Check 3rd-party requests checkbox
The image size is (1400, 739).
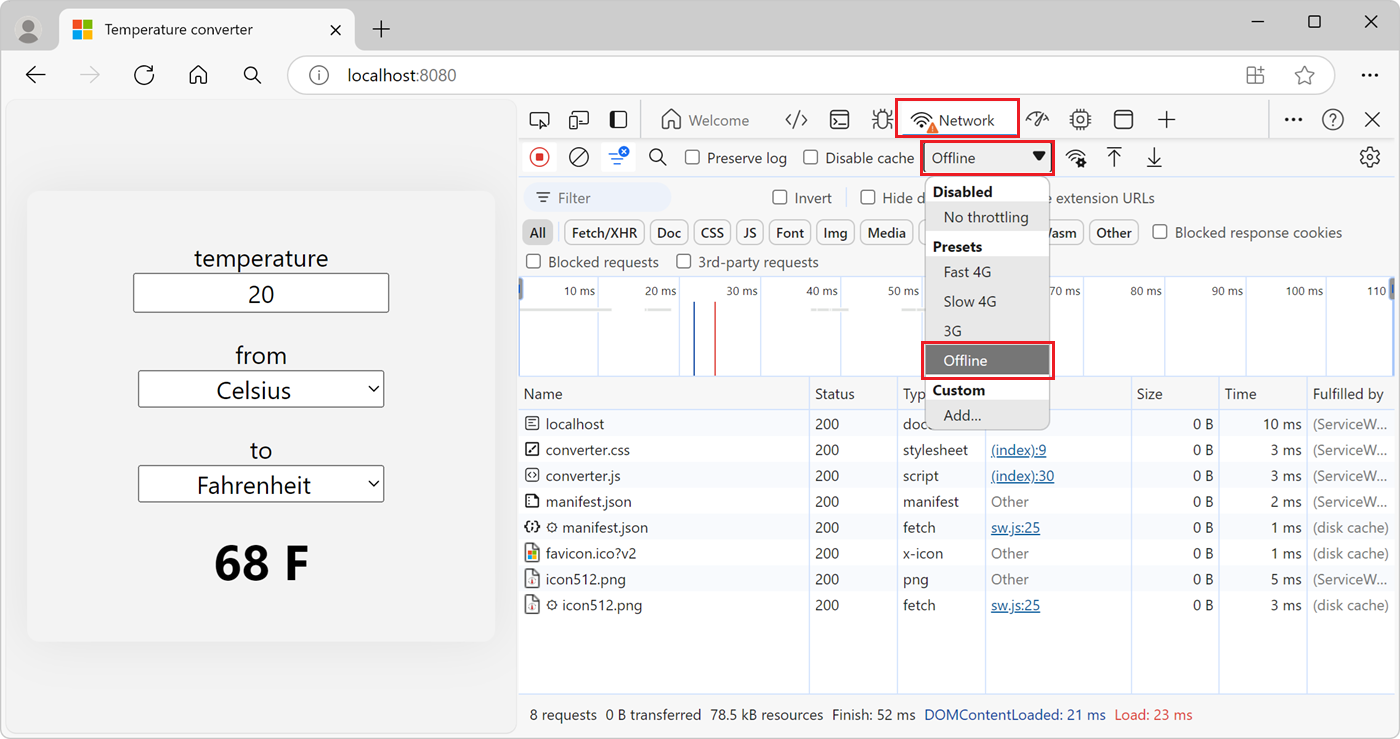684,262
